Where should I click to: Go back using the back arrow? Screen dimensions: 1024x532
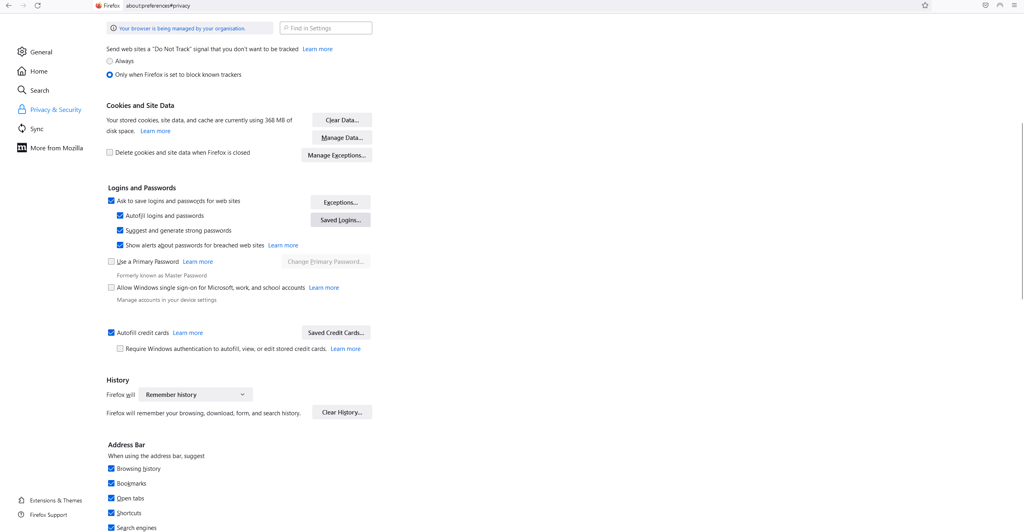coord(8,5)
